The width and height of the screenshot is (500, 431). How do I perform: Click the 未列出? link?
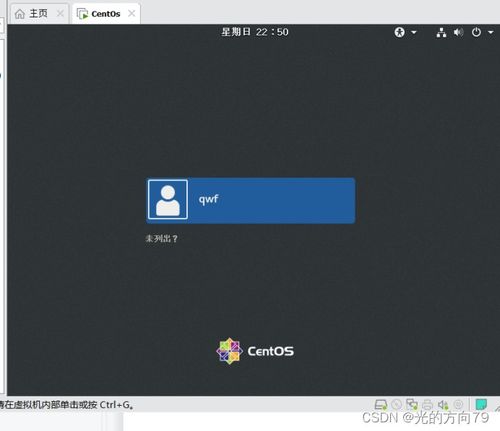tap(162, 239)
